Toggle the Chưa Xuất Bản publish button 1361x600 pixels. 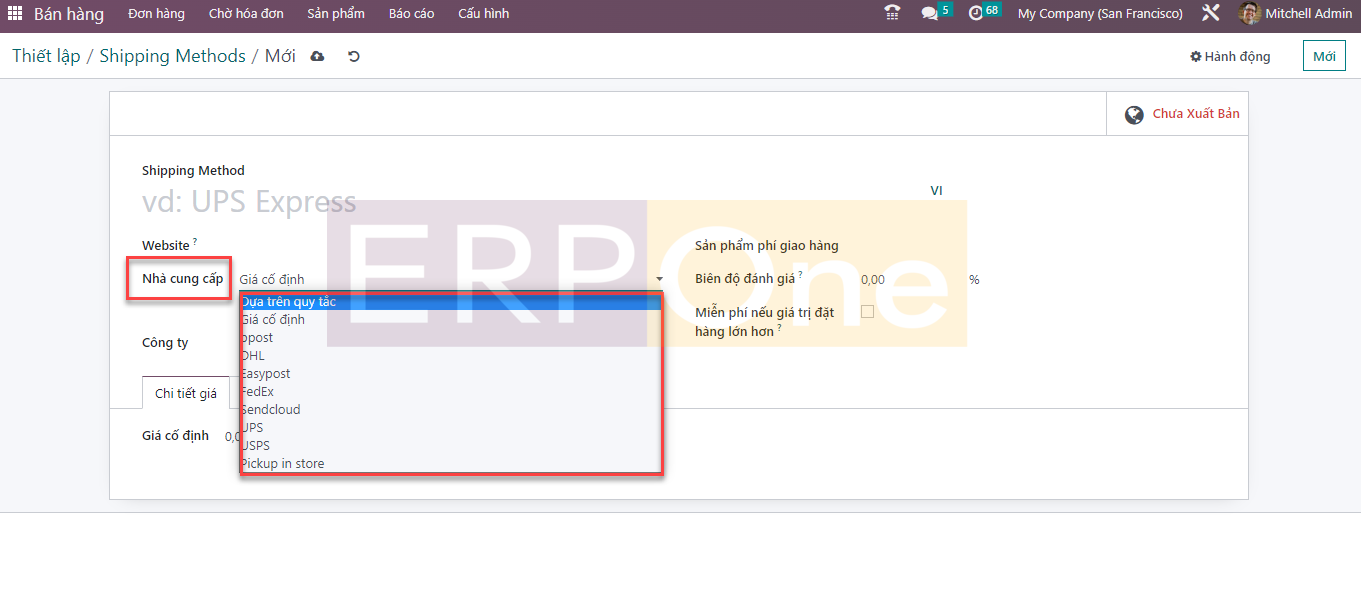point(1182,114)
